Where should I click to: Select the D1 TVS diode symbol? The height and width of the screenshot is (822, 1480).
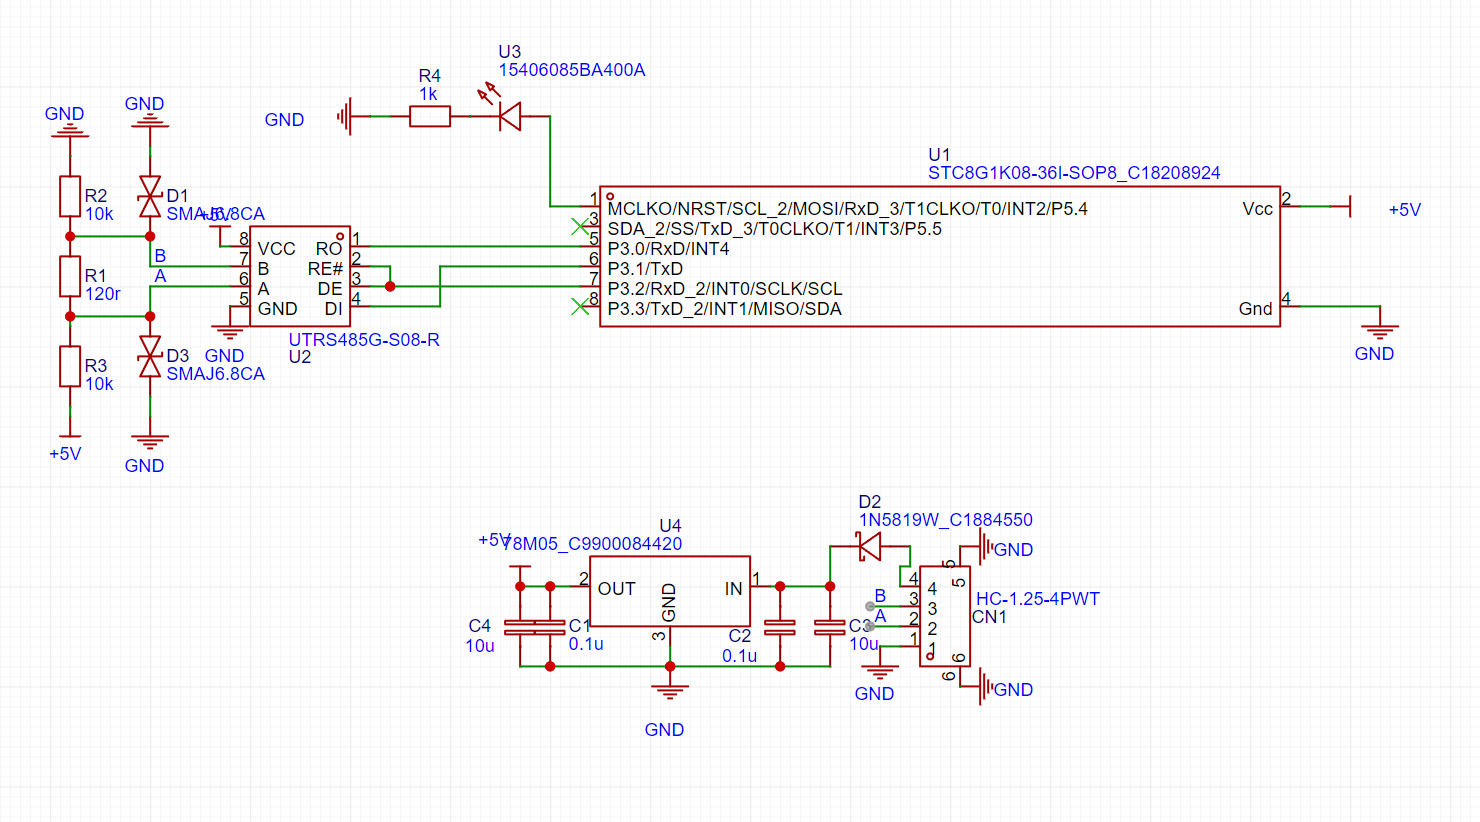point(150,196)
